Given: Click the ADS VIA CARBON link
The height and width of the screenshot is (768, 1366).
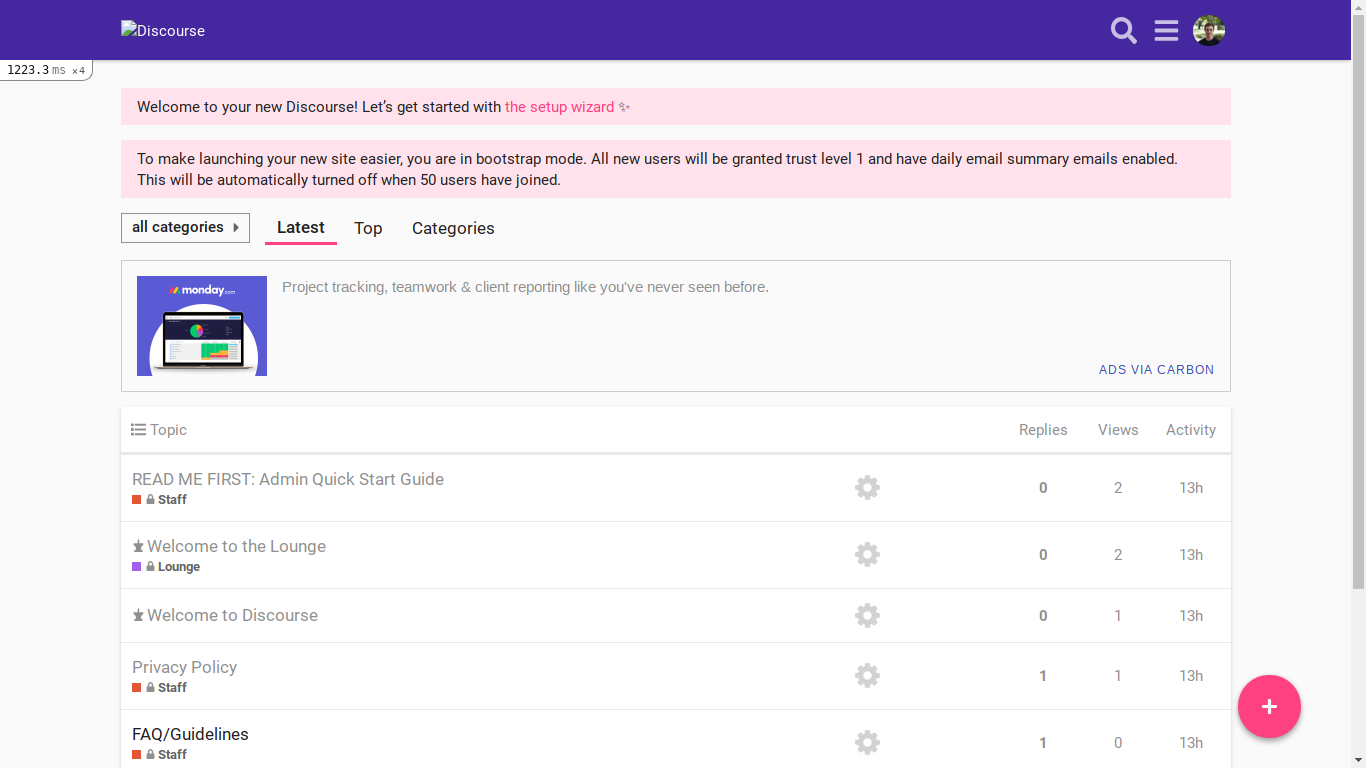Looking at the screenshot, I should pos(1156,370).
